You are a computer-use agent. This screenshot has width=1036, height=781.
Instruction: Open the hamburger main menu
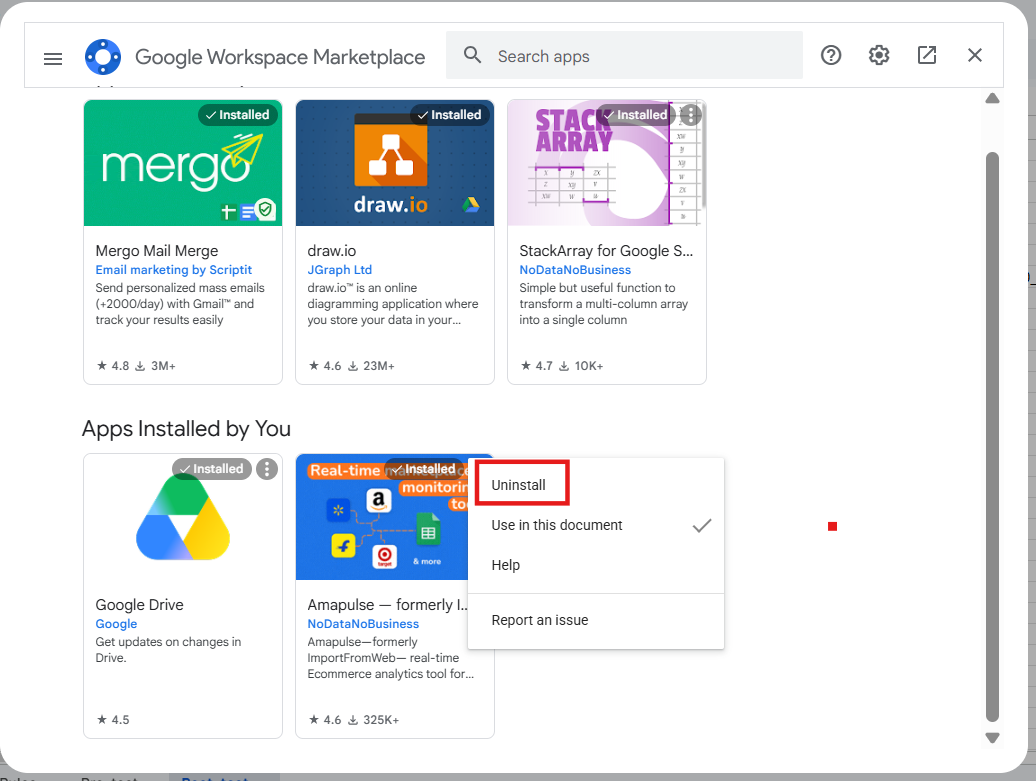[53, 59]
